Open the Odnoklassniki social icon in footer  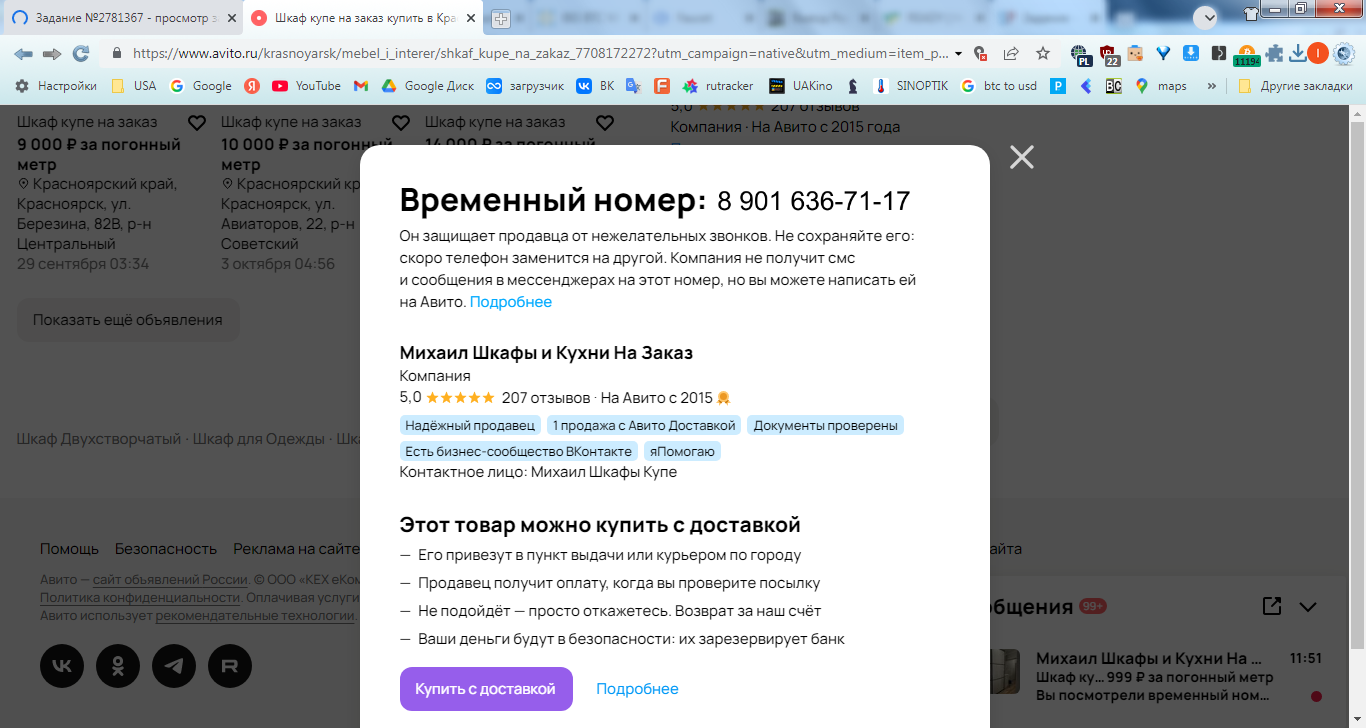[x=118, y=666]
